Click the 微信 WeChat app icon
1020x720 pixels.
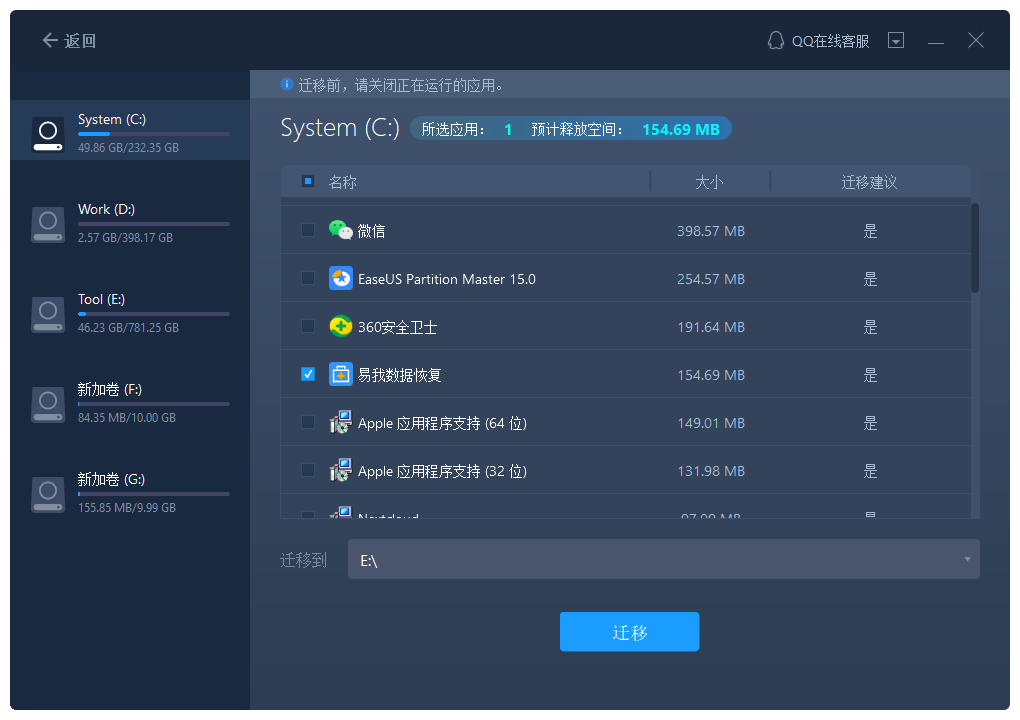point(341,230)
